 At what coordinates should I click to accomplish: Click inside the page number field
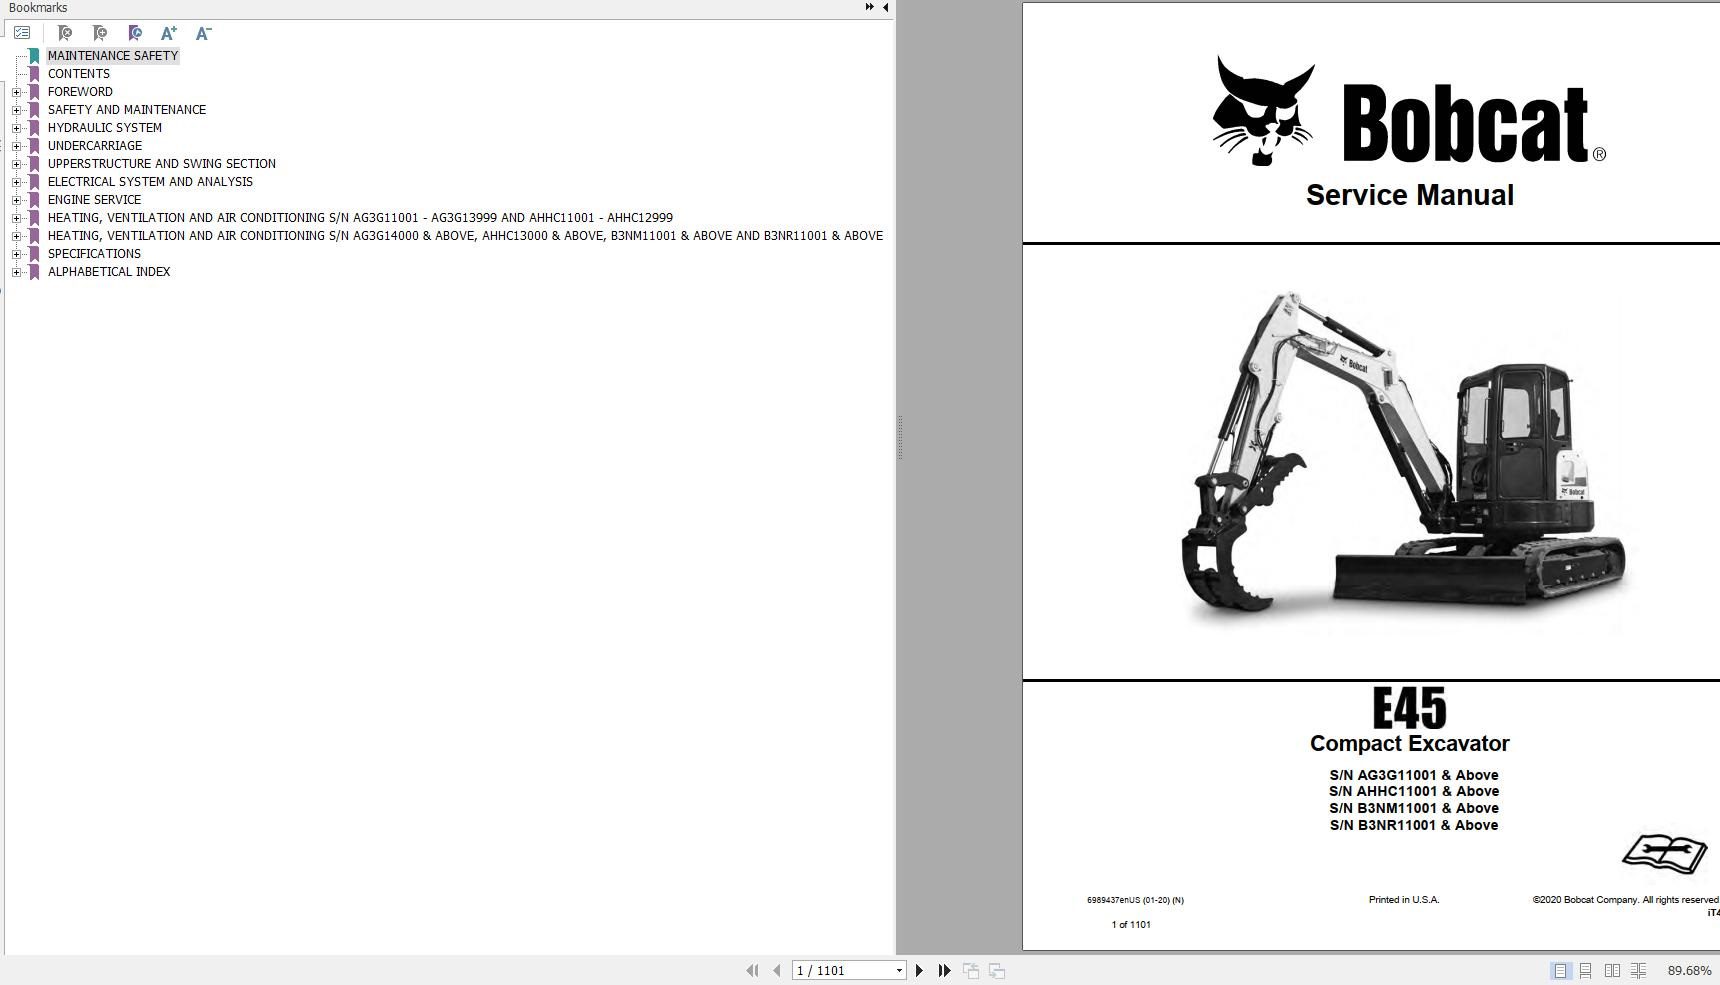pyautogui.click(x=840, y=970)
